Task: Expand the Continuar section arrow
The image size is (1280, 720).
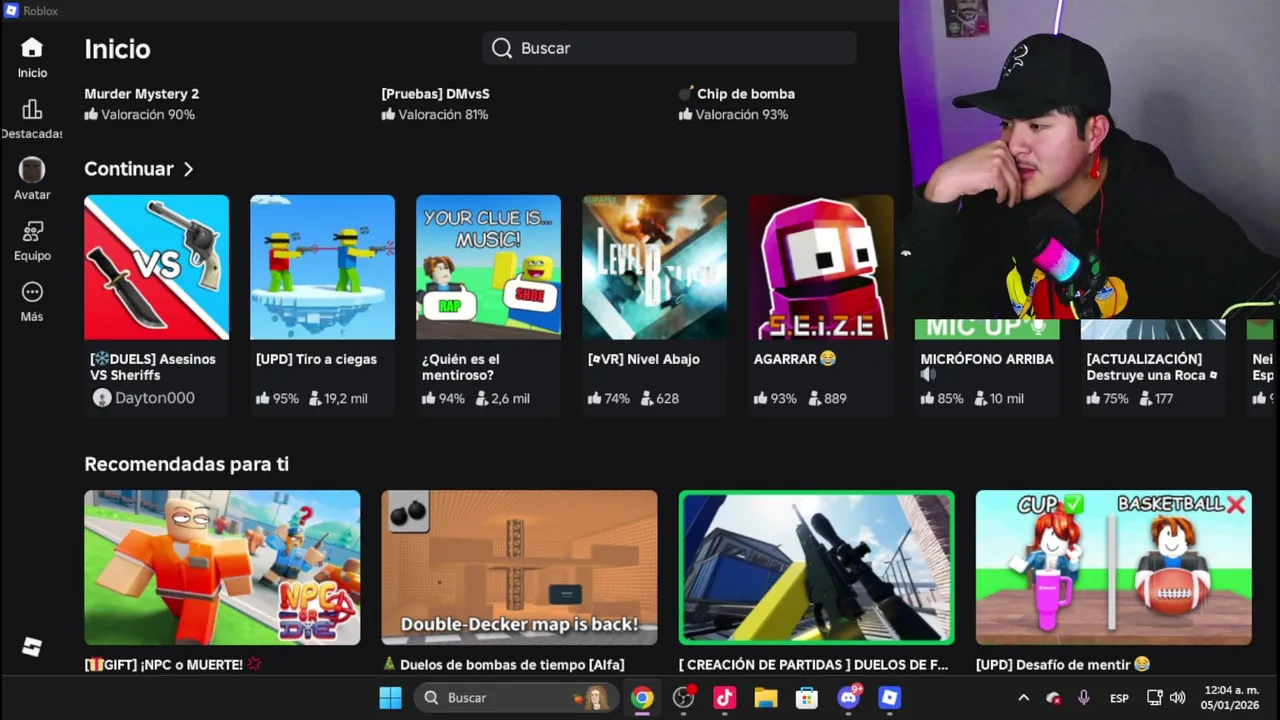Action: click(x=188, y=169)
